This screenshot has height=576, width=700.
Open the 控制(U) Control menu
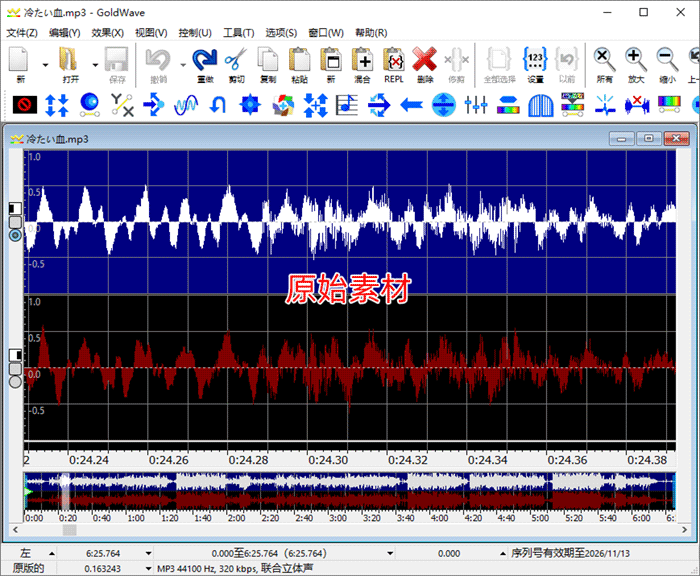click(195, 33)
